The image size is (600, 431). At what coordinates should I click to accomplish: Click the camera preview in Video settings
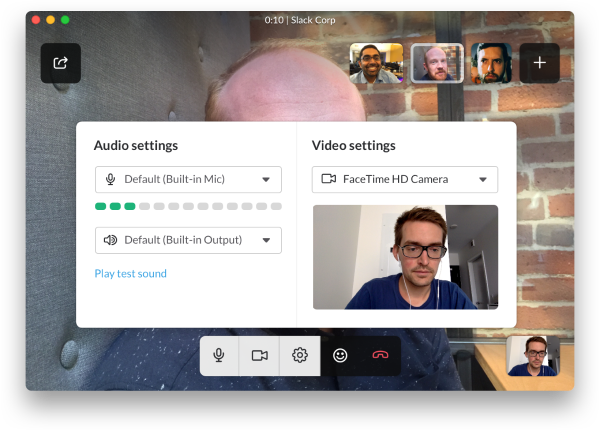click(405, 257)
